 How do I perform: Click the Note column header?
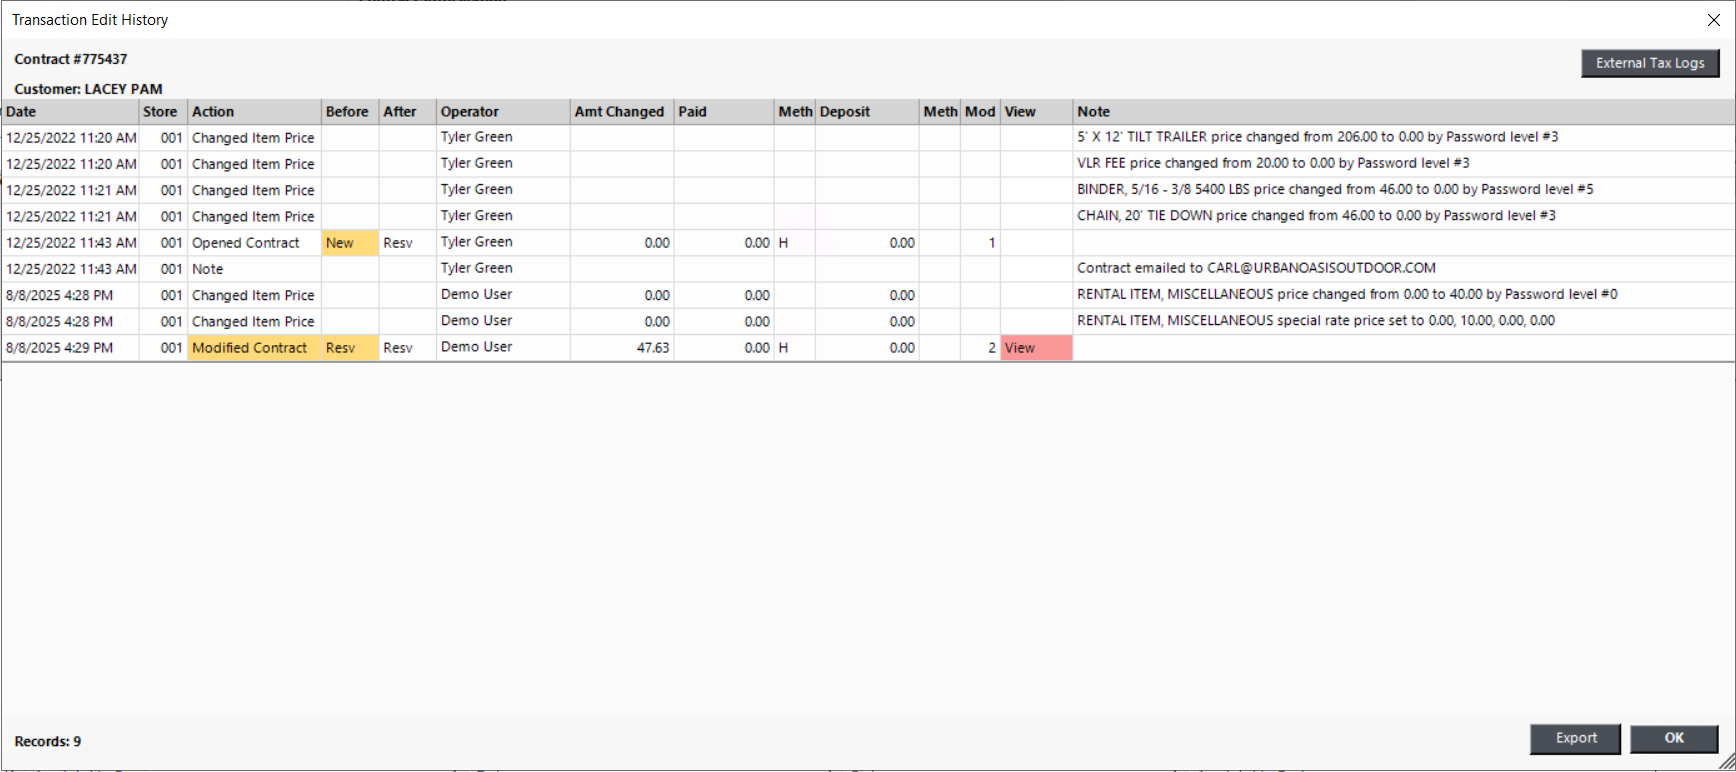pyautogui.click(x=1400, y=112)
